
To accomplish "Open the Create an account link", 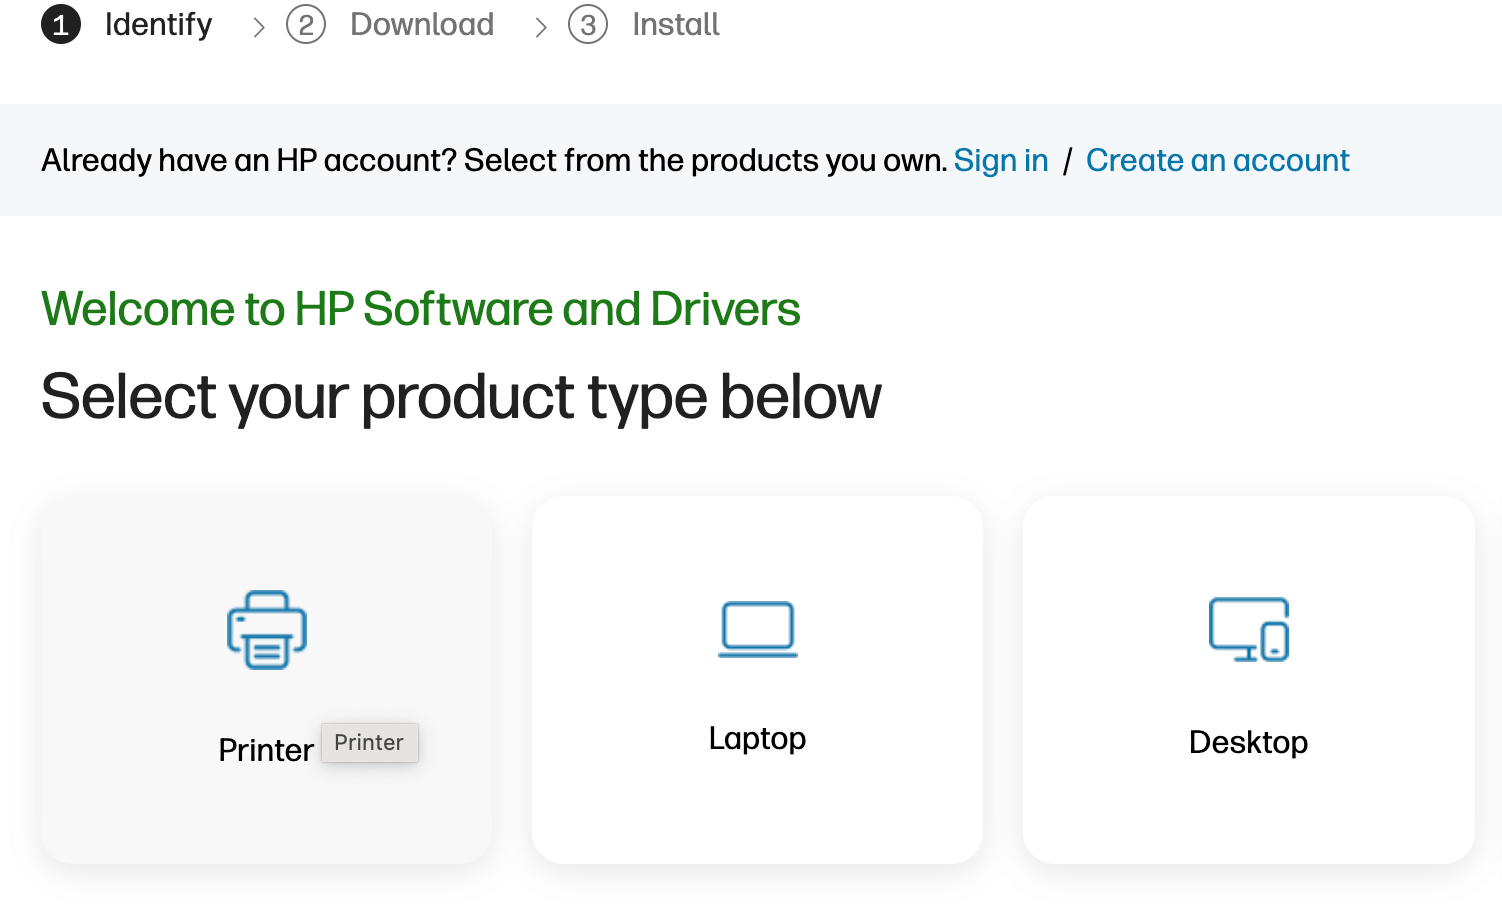I will (1217, 160).
